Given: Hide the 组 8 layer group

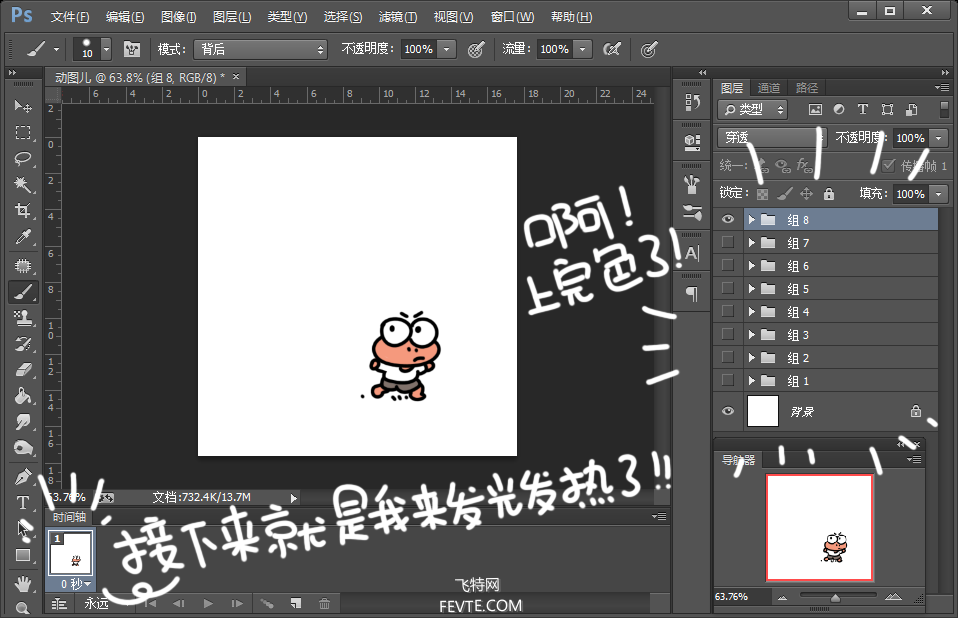Looking at the screenshot, I should tap(728, 219).
